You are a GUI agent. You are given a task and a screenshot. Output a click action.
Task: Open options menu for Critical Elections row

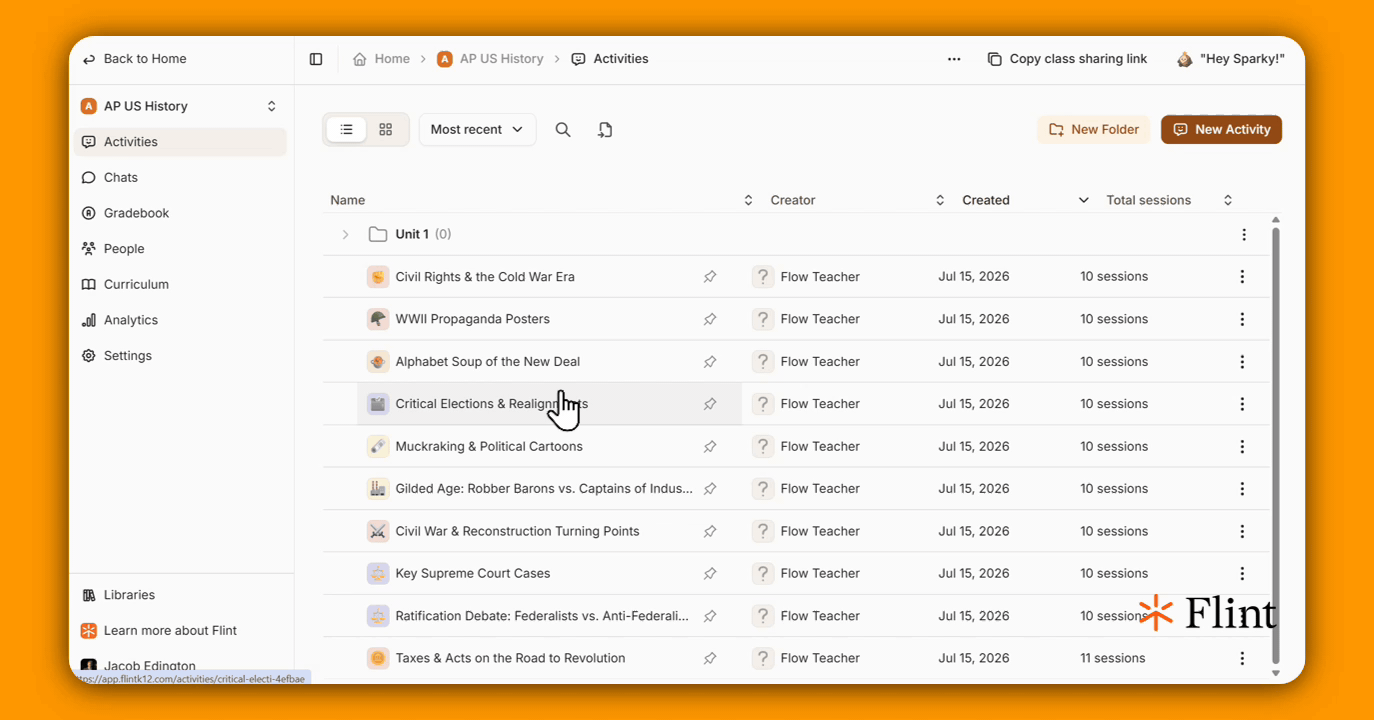(x=1242, y=404)
